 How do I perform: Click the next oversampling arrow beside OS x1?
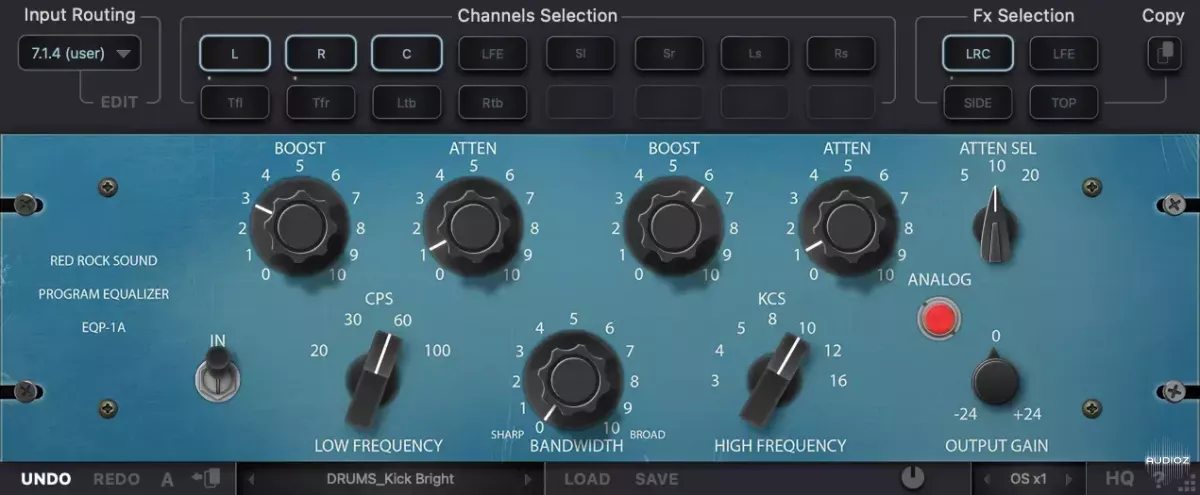click(x=1069, y=479)
